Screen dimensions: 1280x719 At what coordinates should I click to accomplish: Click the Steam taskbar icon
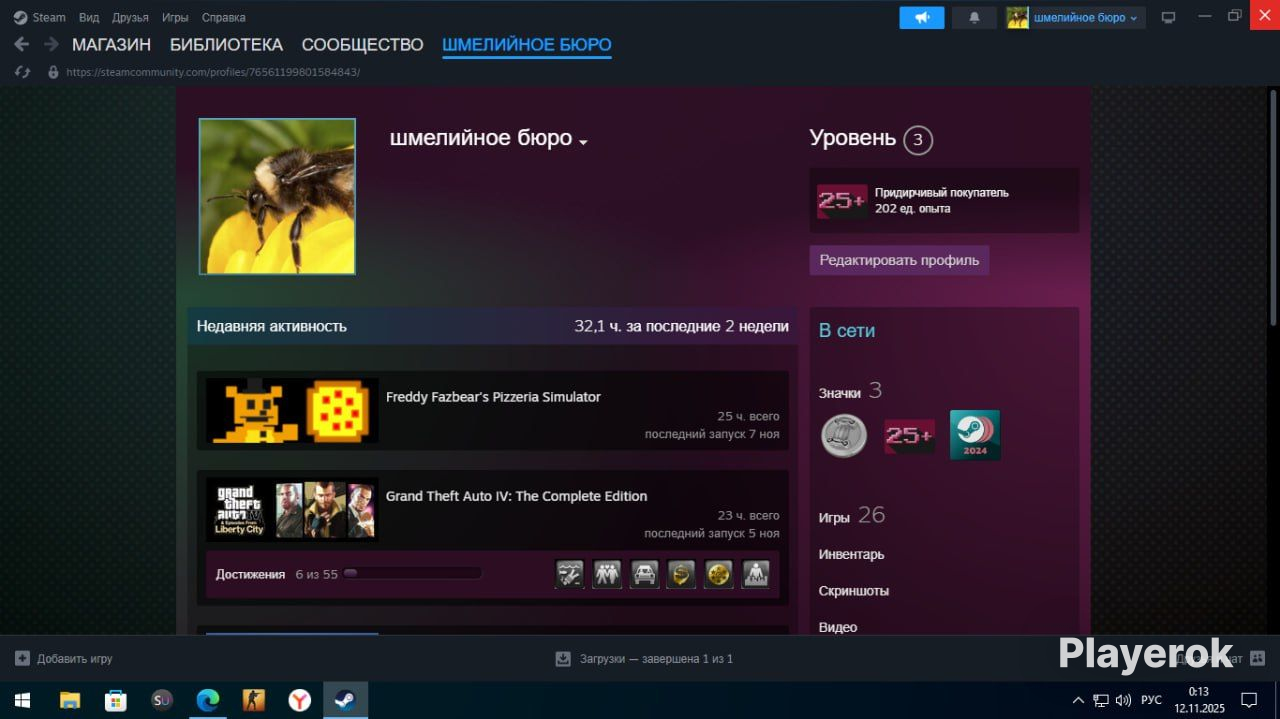pos(345,700)
